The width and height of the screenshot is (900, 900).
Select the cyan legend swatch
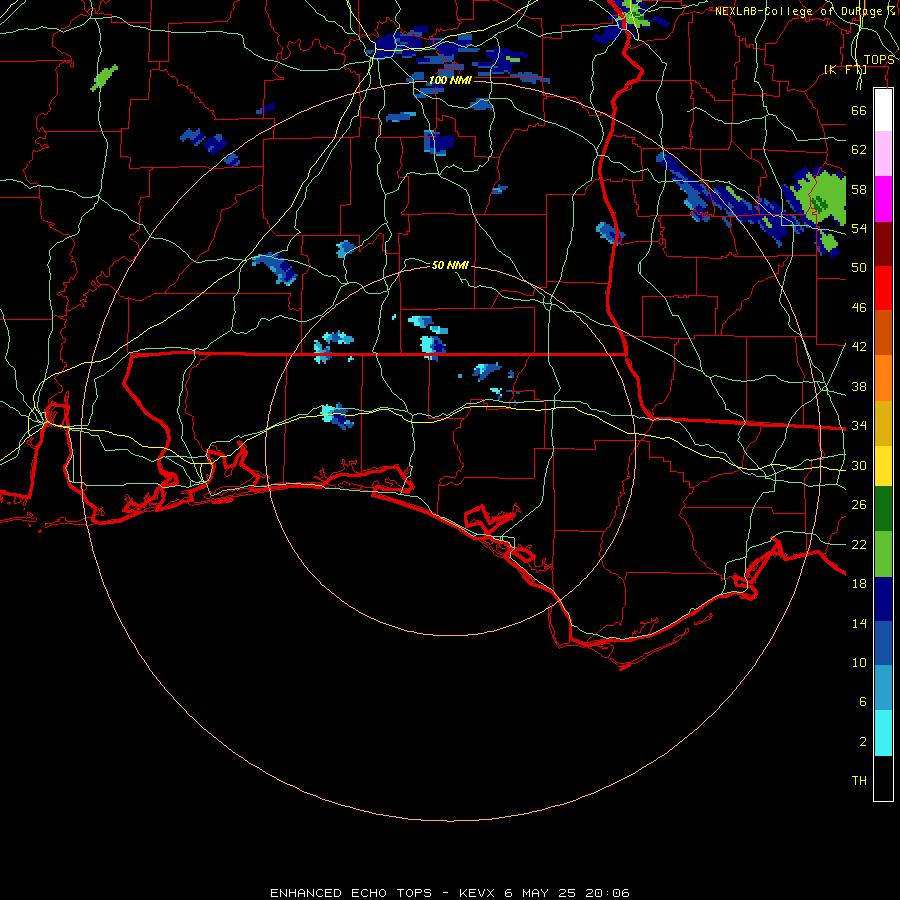[x=883, y=733]
